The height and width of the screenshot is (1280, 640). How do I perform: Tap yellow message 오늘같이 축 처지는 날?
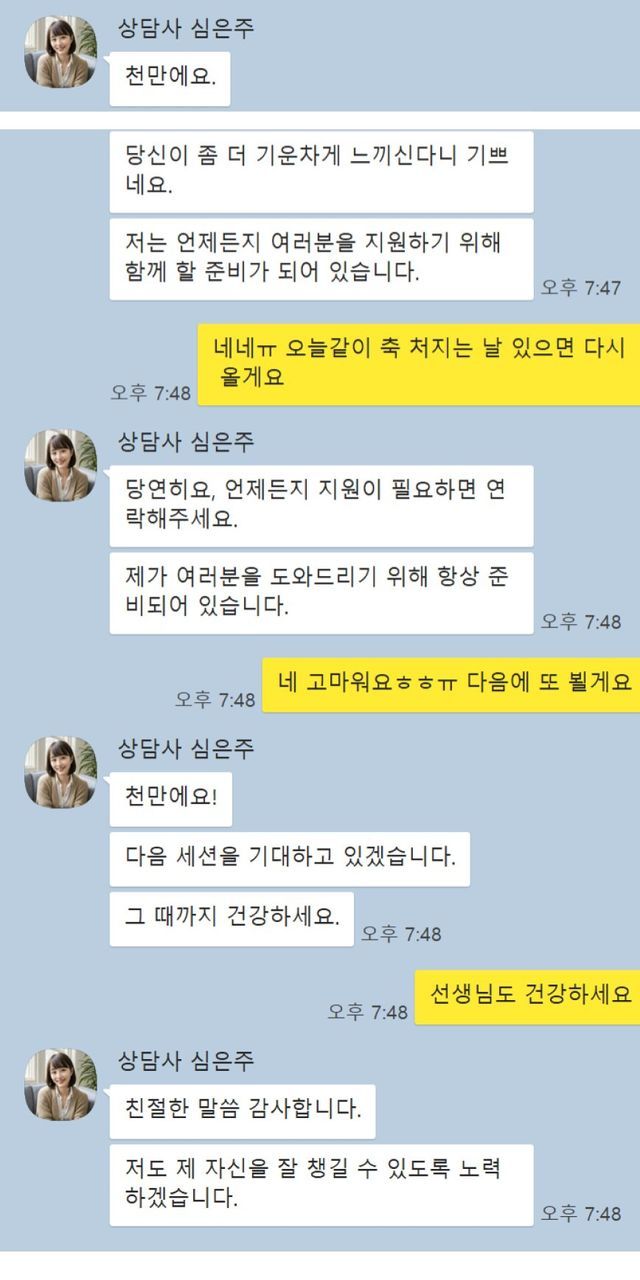click(418, 364)
